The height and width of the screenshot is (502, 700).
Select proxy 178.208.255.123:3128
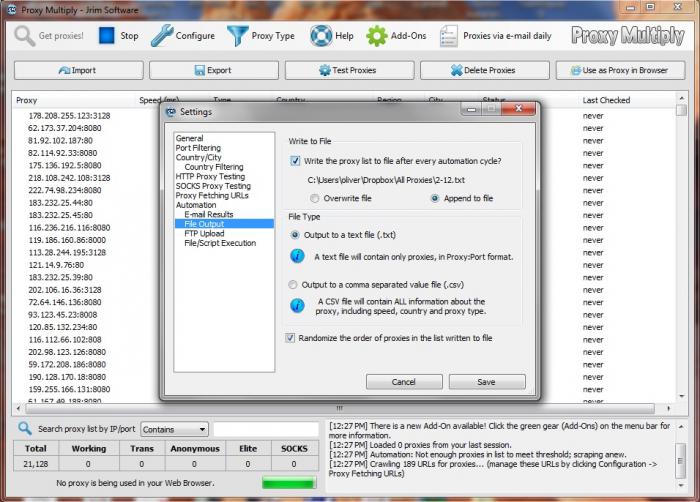[x=69, y=116]
